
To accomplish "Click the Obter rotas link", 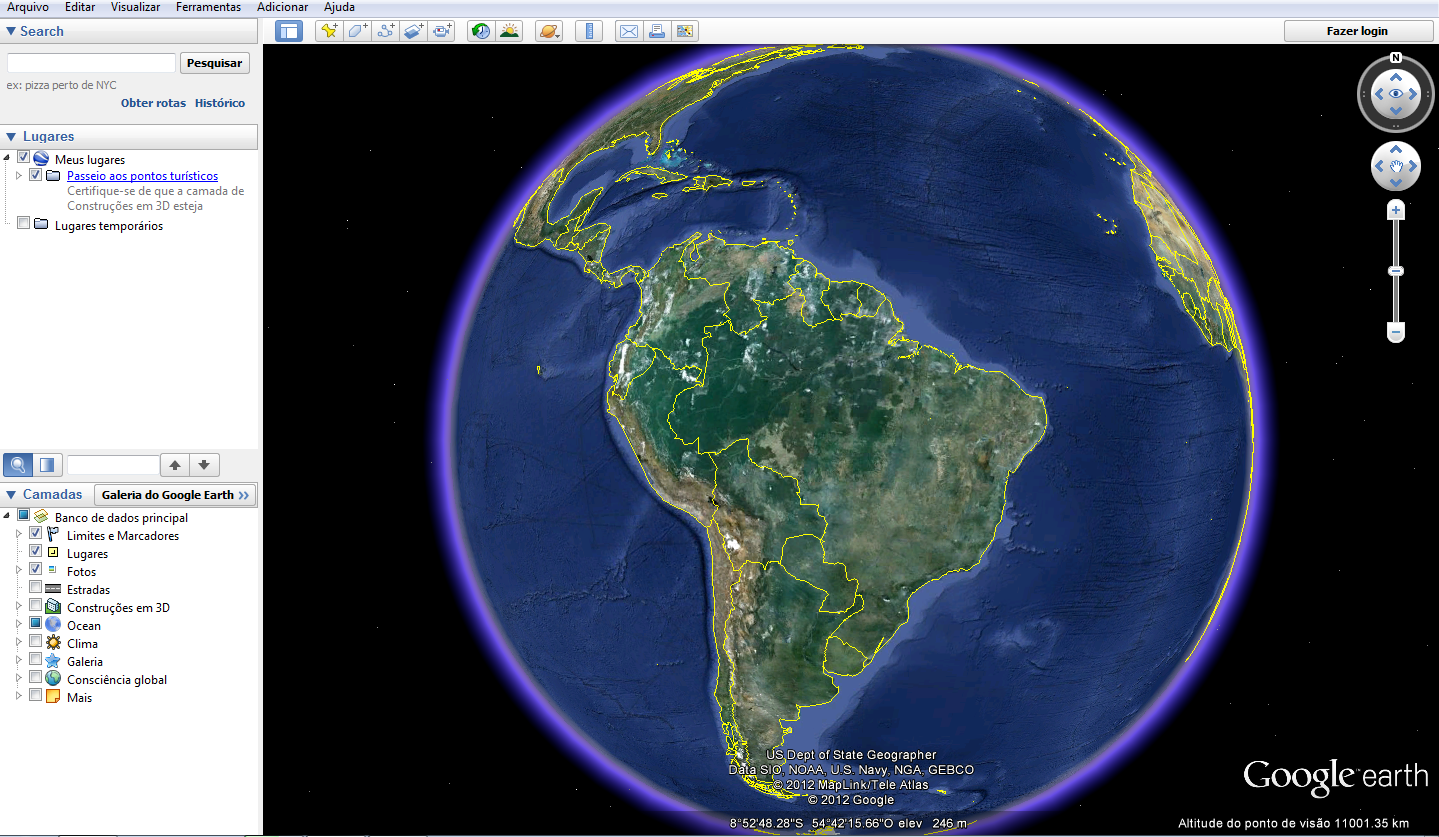I will (153, 103).
